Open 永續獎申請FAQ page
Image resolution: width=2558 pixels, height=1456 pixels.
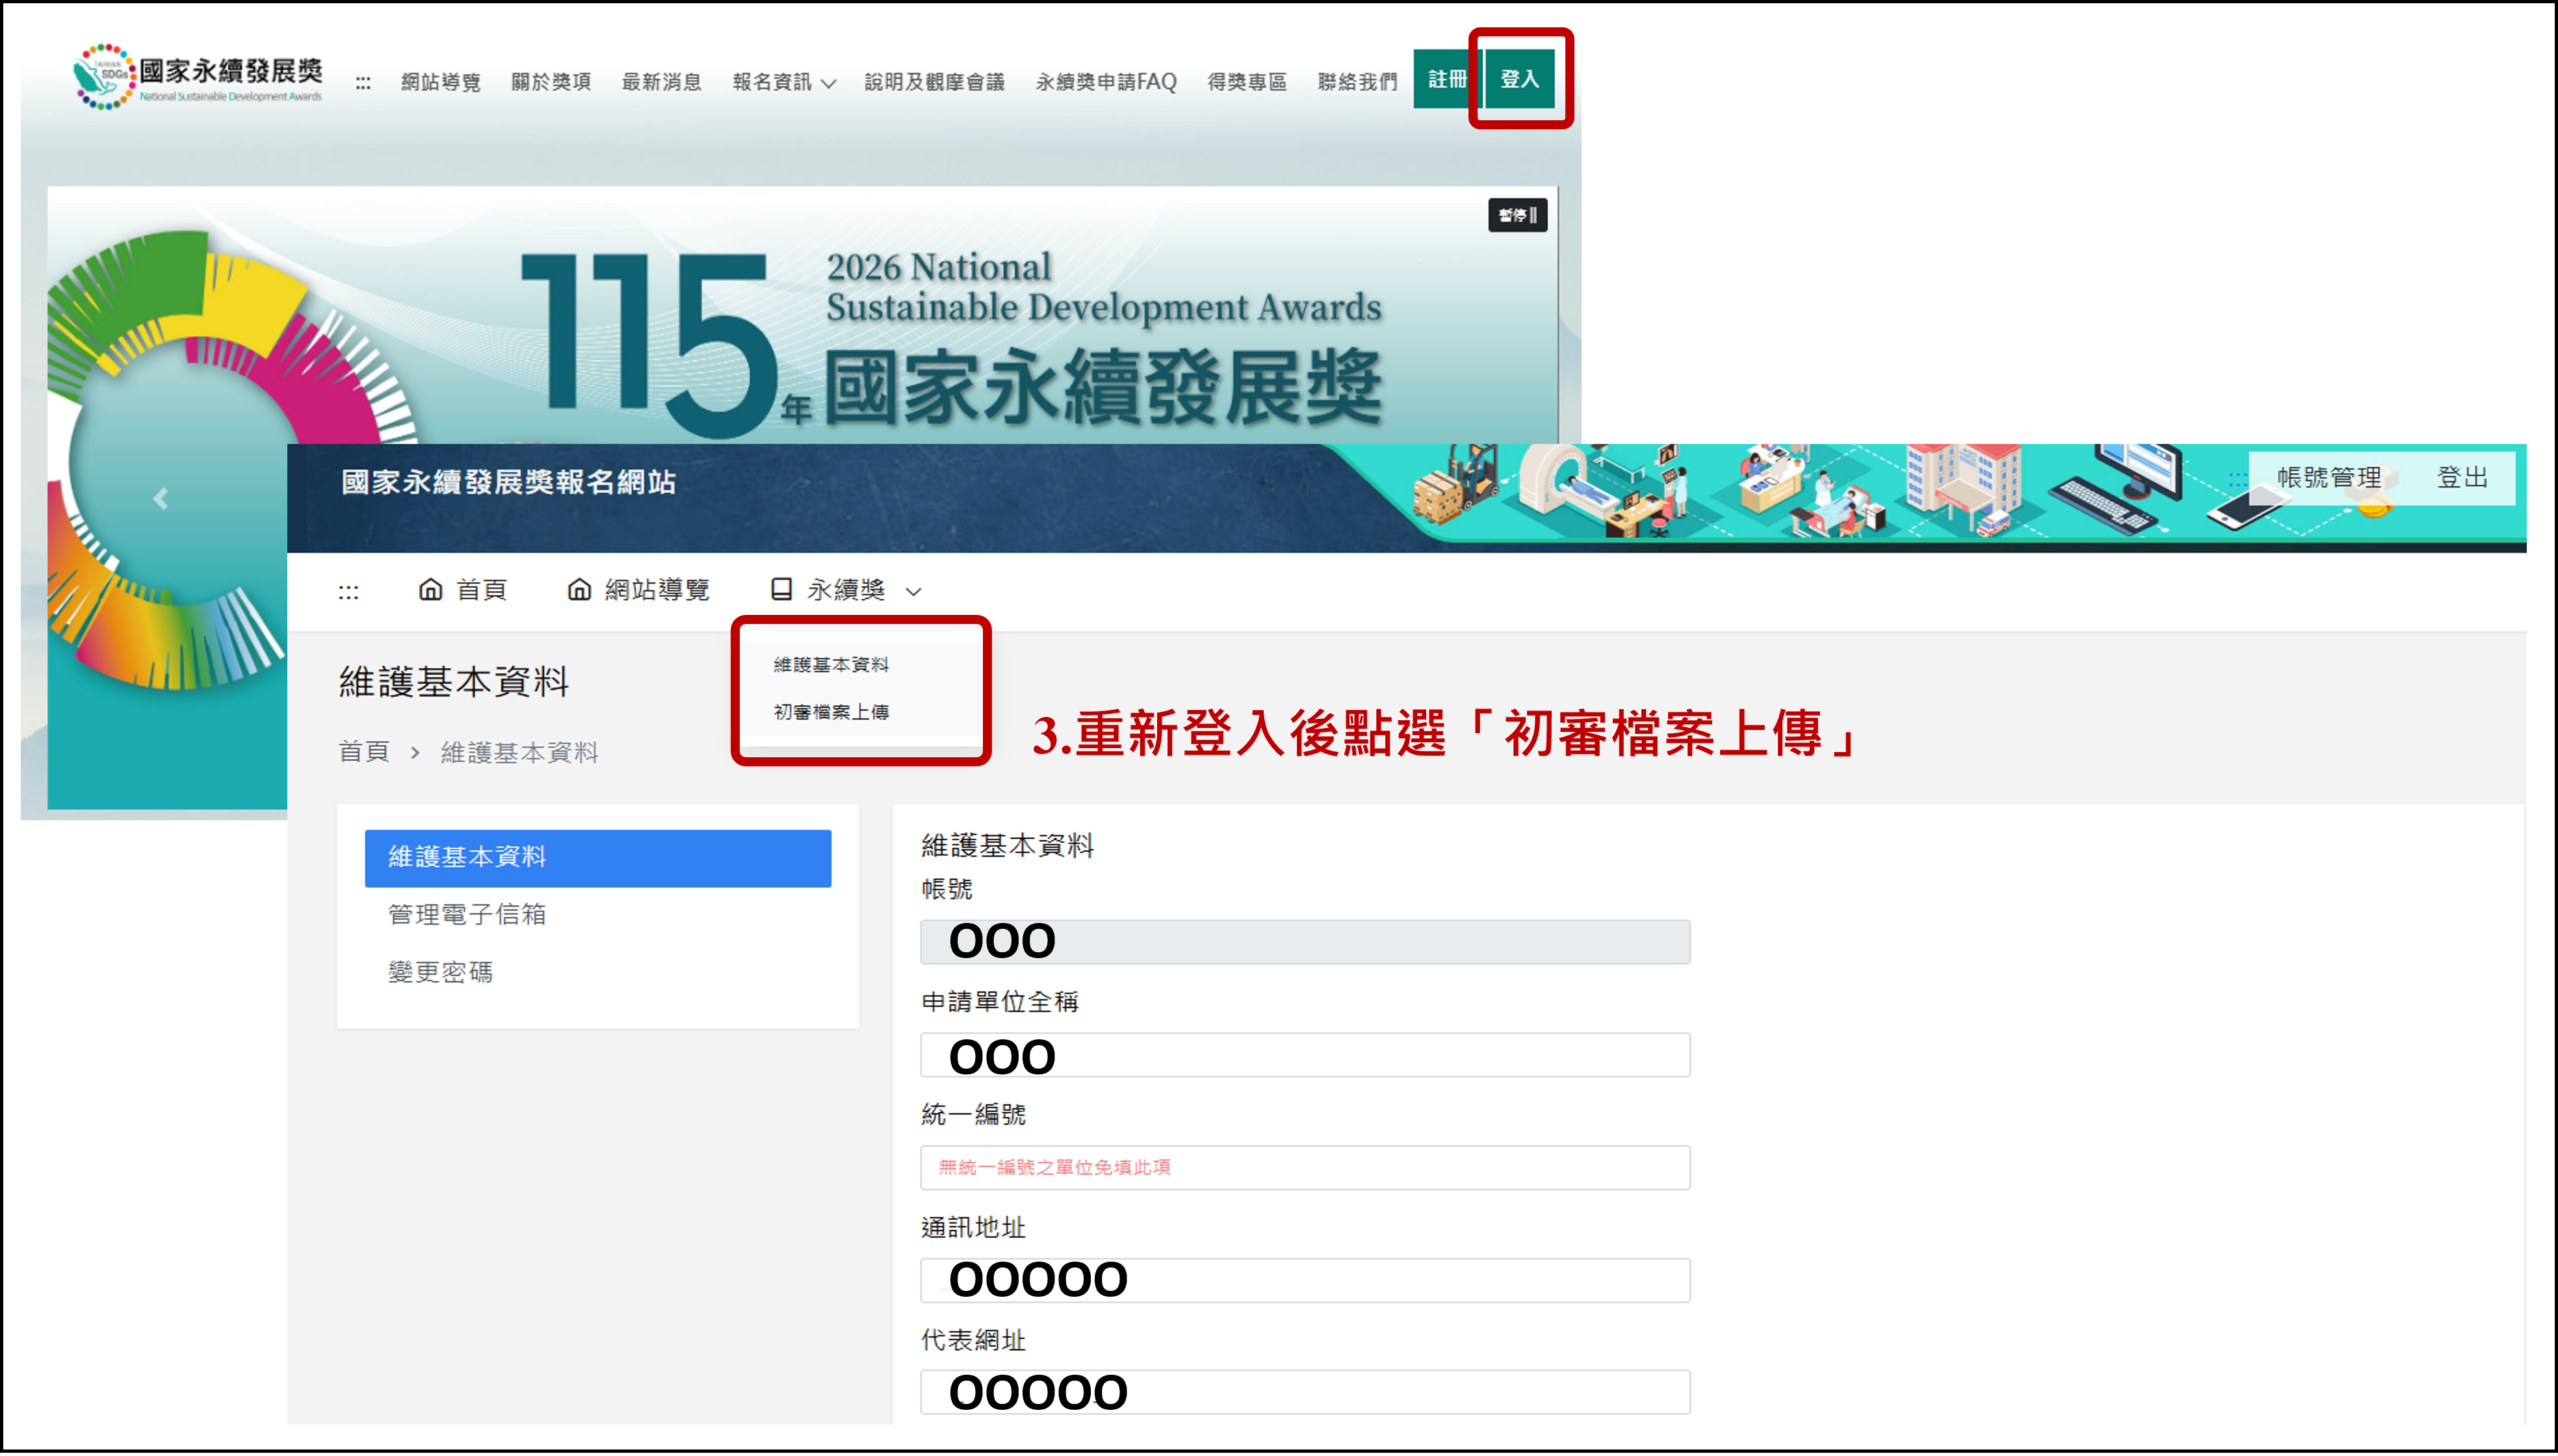1106,82
